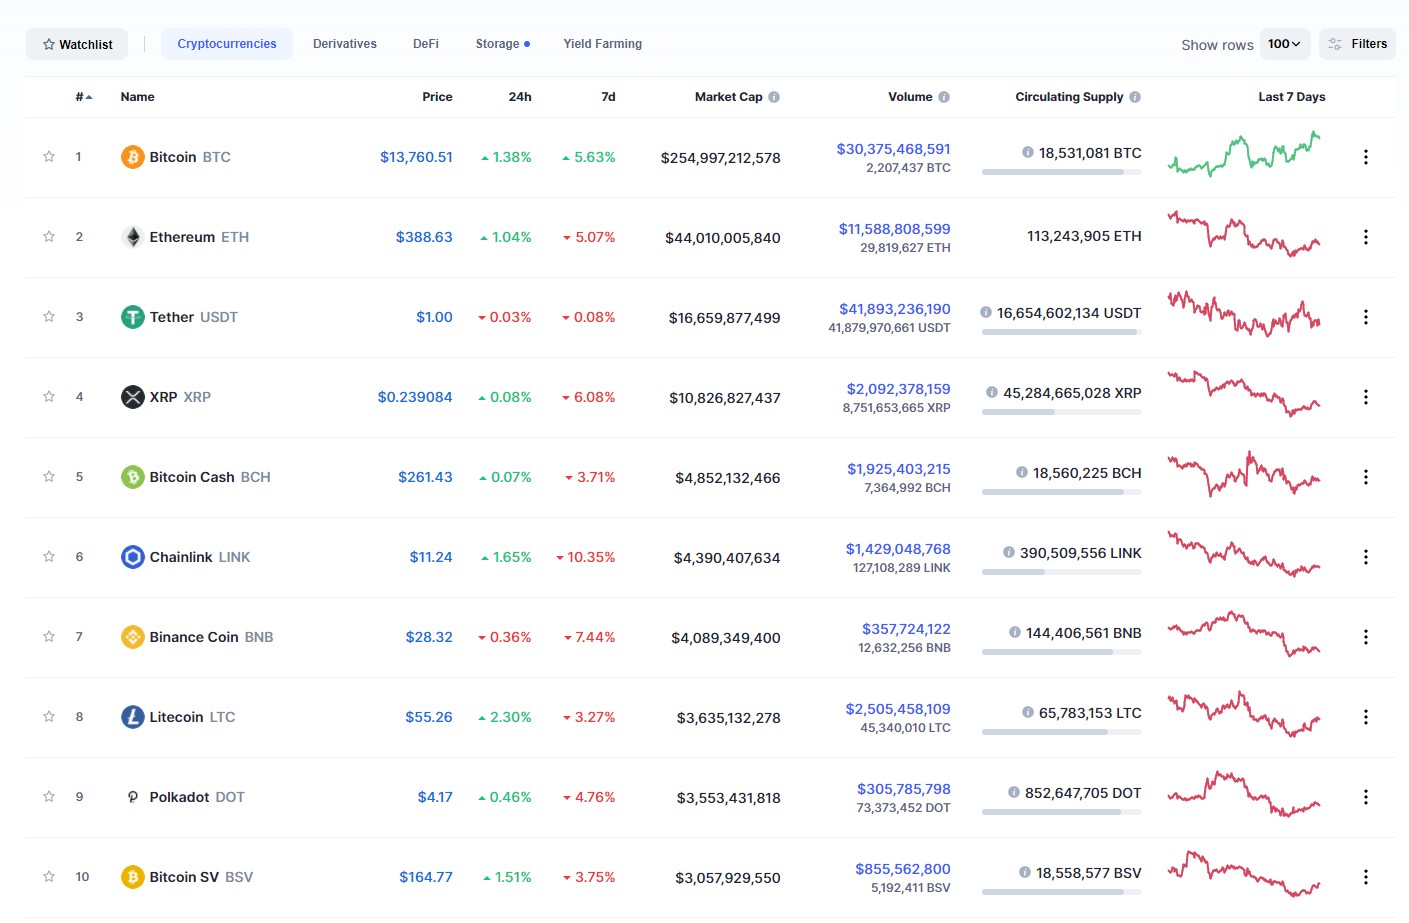This screenshot has width=1409, height=923.
Task: Open Litecoin price link $55.26
Action: click(429, 717)
